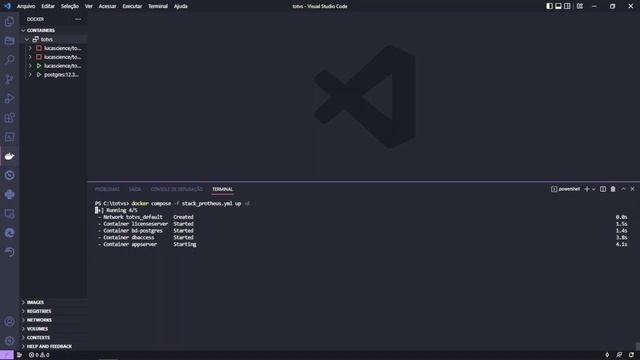
Task: Click the terminal scrollbar thumb
Action: [x=638, y=346]
